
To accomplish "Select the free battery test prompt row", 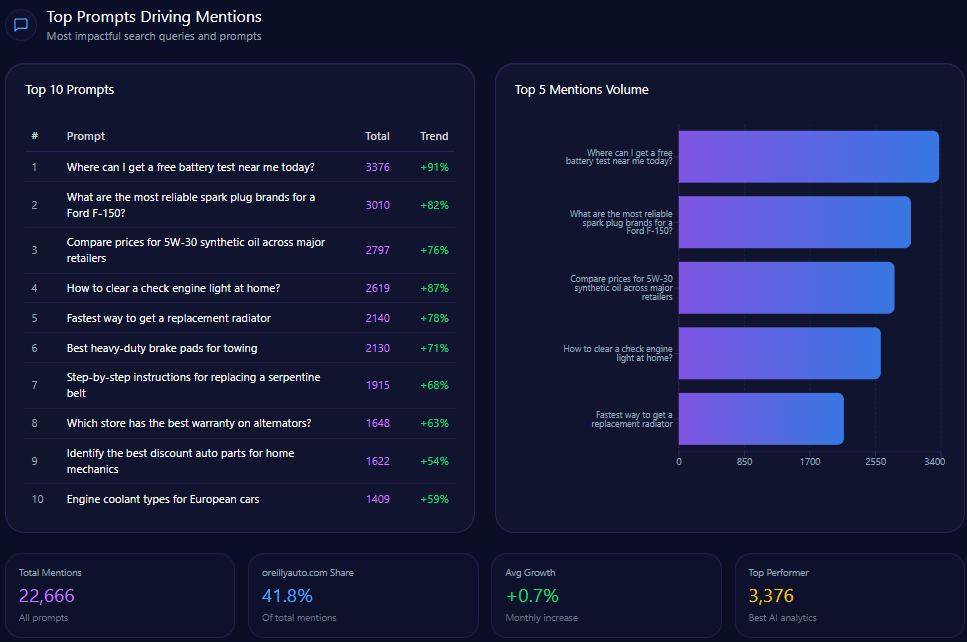I will [x=190, y=167].
